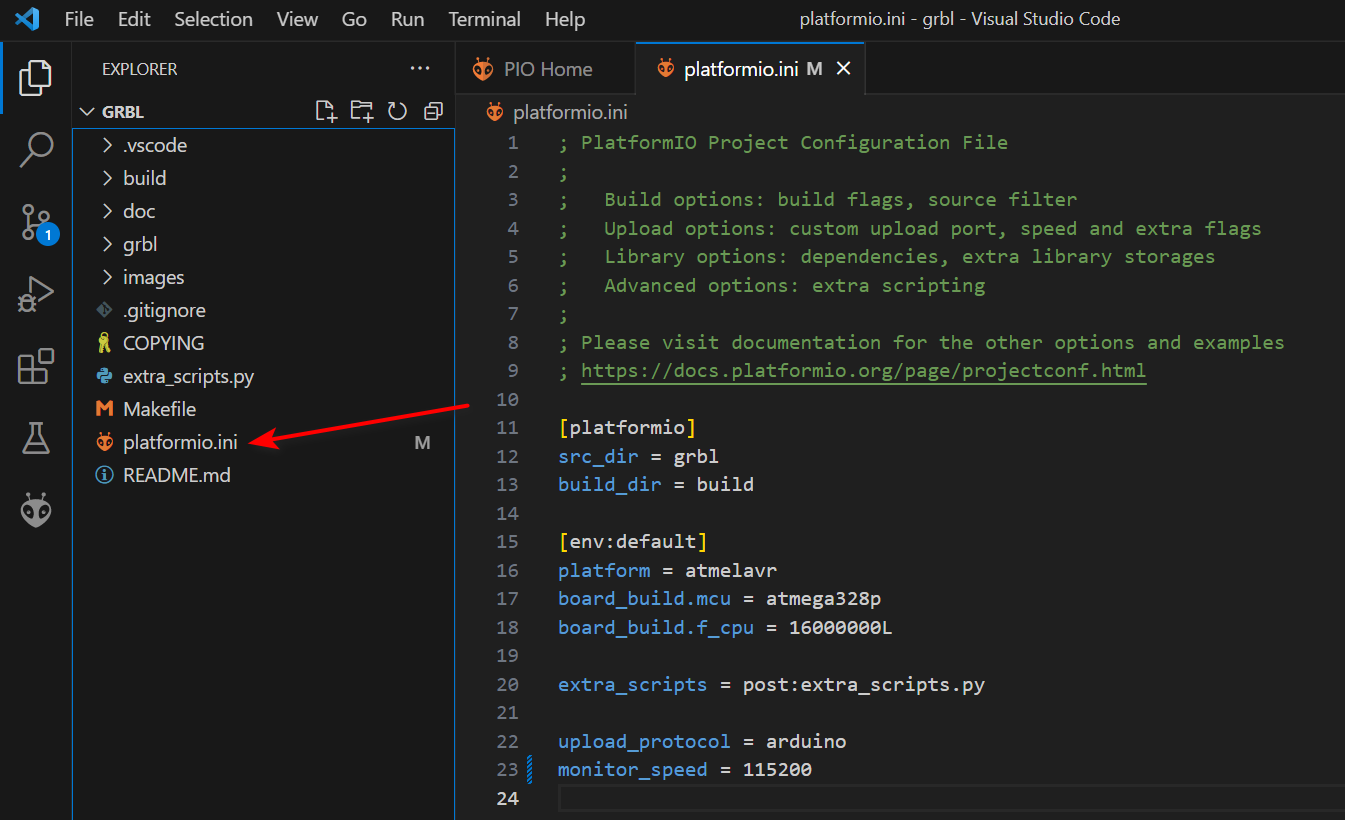Screen dimensions: 1345x820
Task: Open the Search view in activity bar
Action: 35,150
